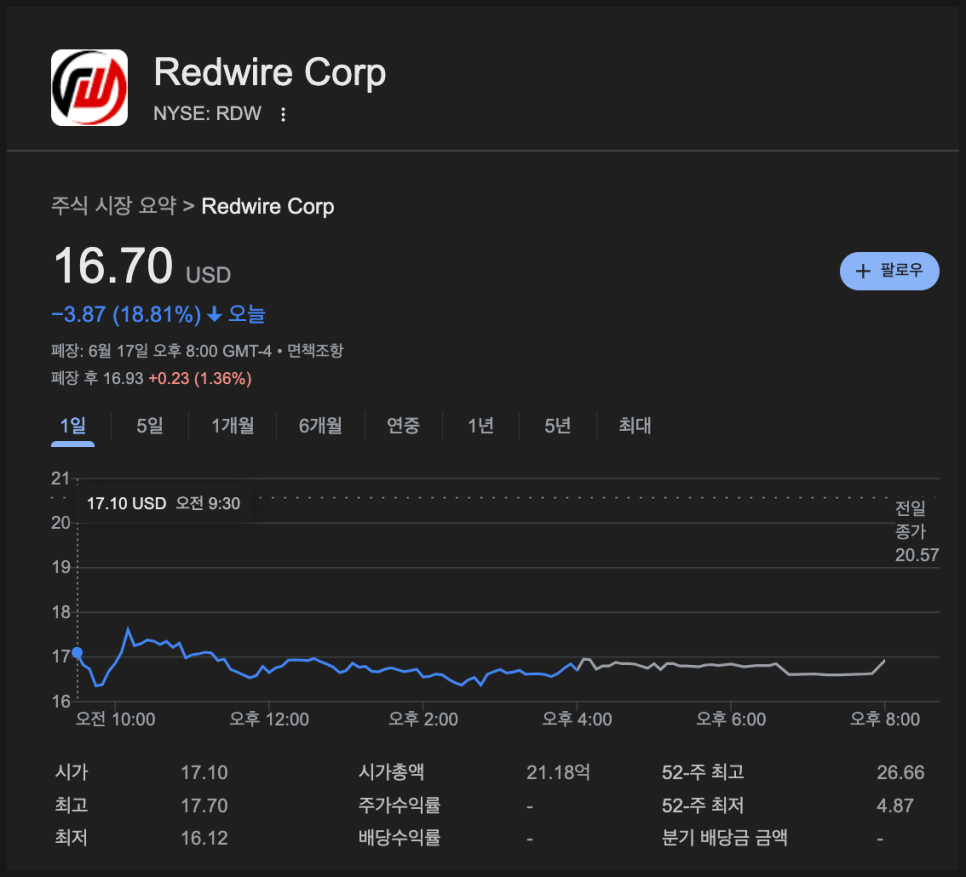966x877 pixels.
Task: Click the Redwire Corp logo icon
Action: coord(89,87)
